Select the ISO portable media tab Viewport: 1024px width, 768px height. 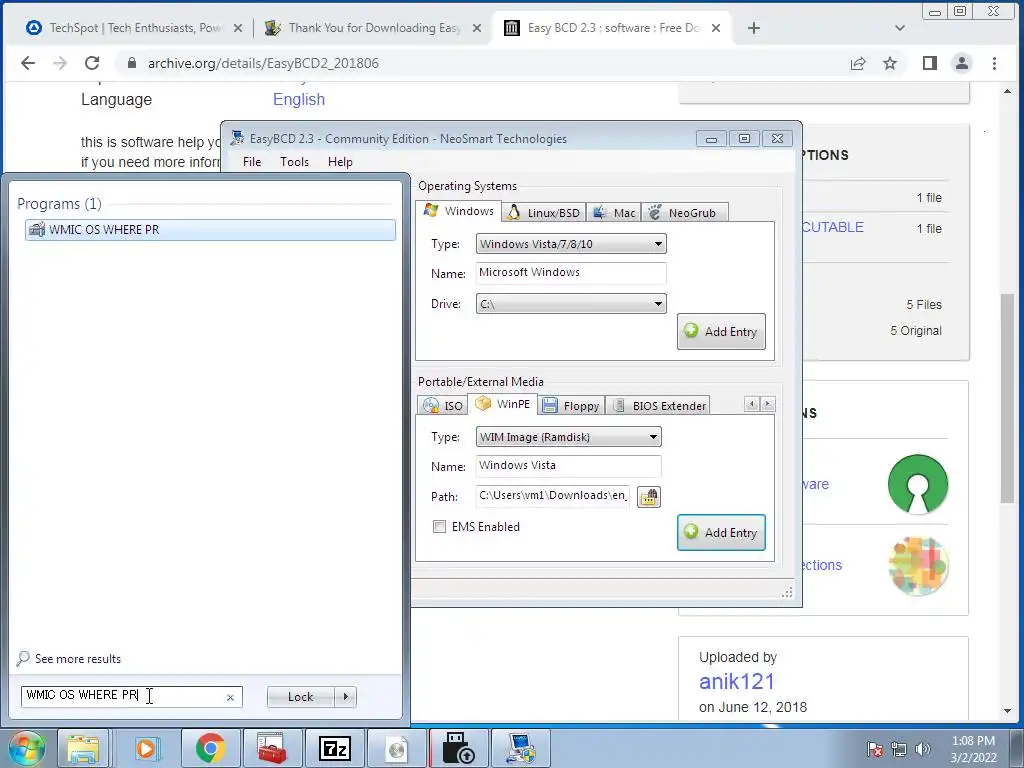[444, 406]
